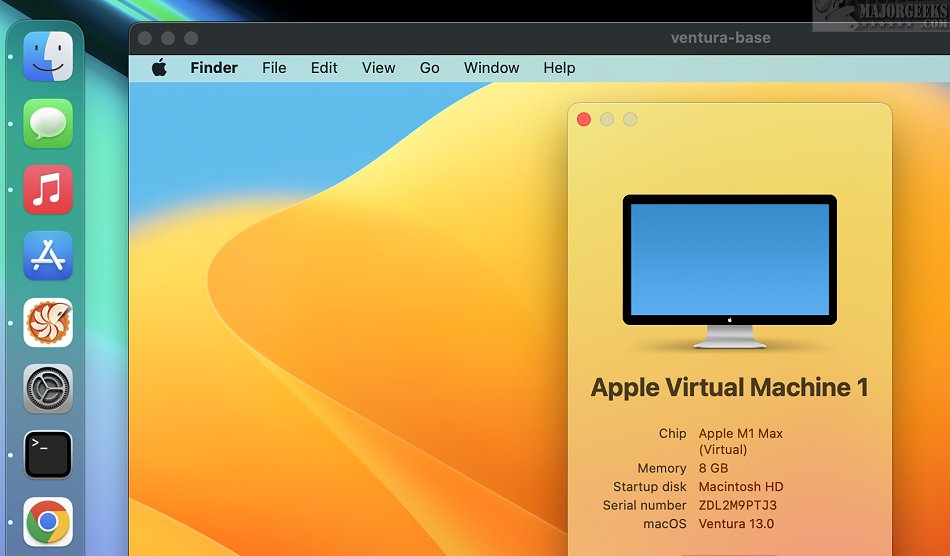Launch Terminal from the dock
The image size is (950, 556).
[48, 455]
